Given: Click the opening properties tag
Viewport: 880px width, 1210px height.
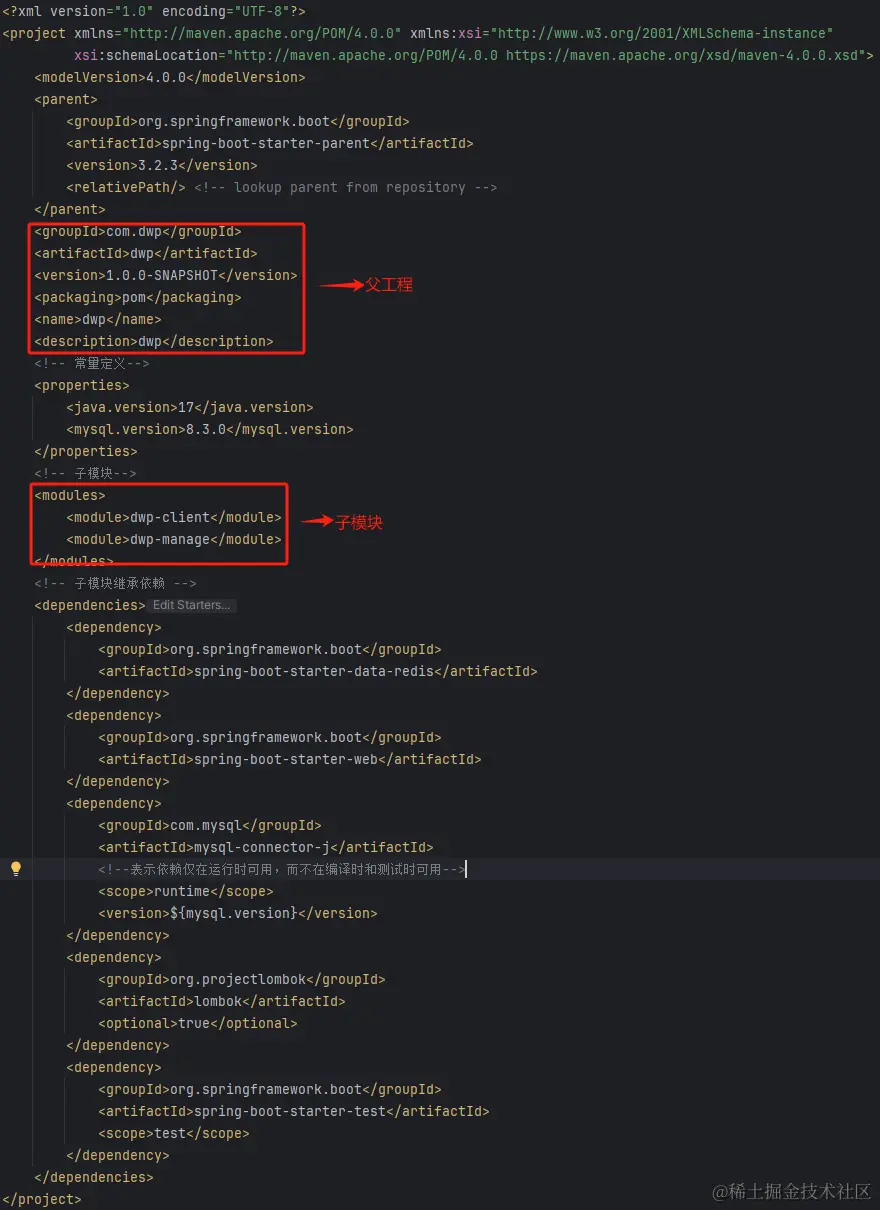Looking at the screenshot, I should point(82,385).
